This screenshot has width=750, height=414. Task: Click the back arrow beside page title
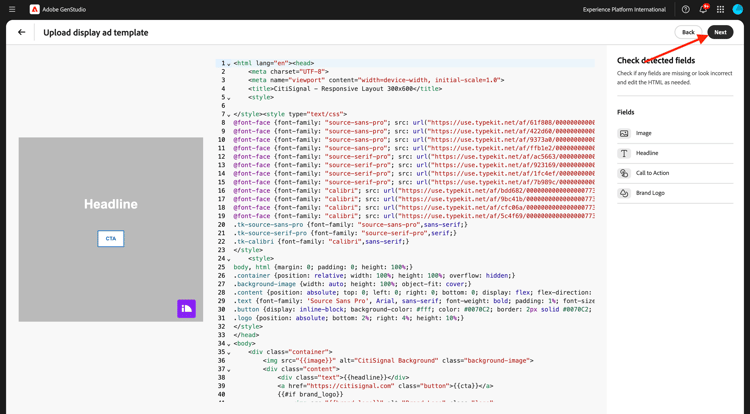tap(22, 32)
